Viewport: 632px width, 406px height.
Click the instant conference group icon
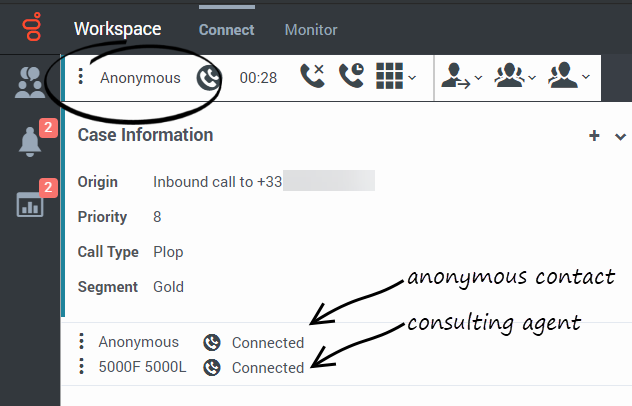pyautogui.click(x=509, y=75)
